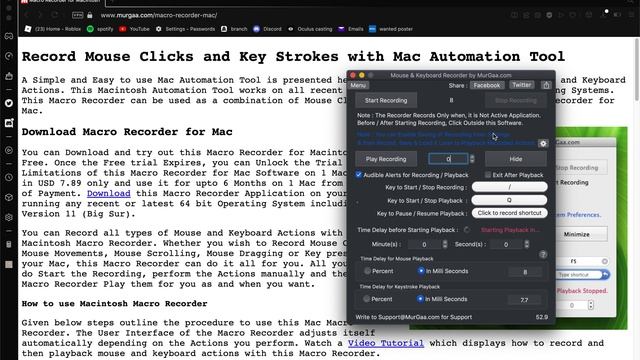This screenshot has width=640, height=360.
Task: Toggle Time Delay before Starting Playback checkbox
Action: pos(467,230)
